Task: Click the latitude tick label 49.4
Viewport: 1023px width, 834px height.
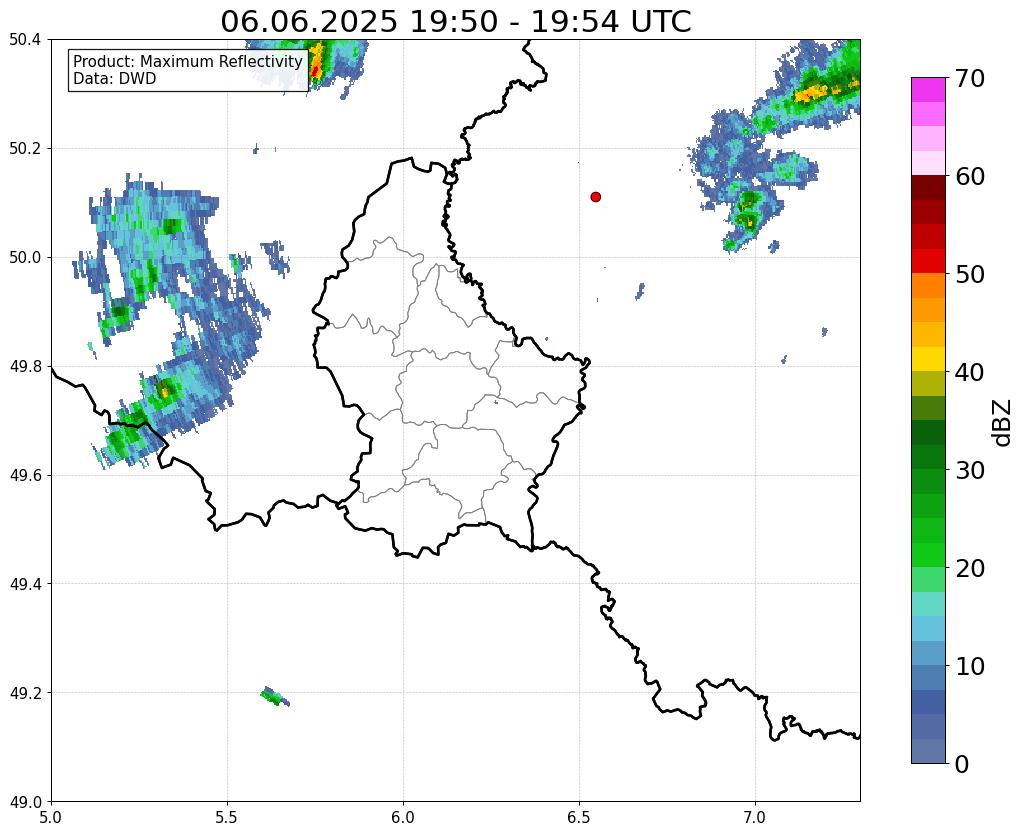Action: 25,584
